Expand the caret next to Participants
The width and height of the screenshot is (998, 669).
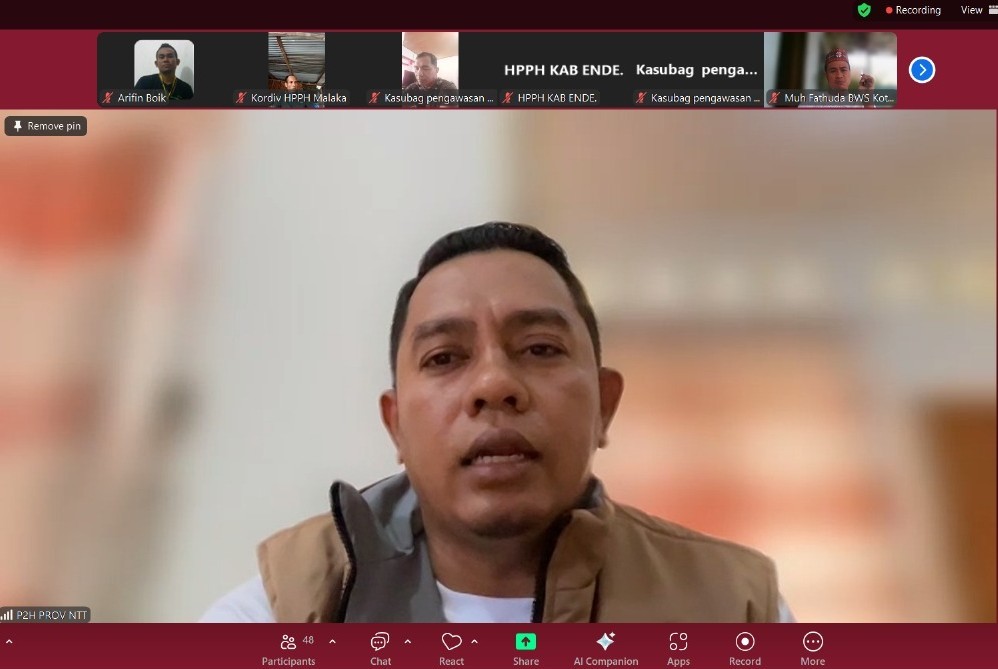333,642
